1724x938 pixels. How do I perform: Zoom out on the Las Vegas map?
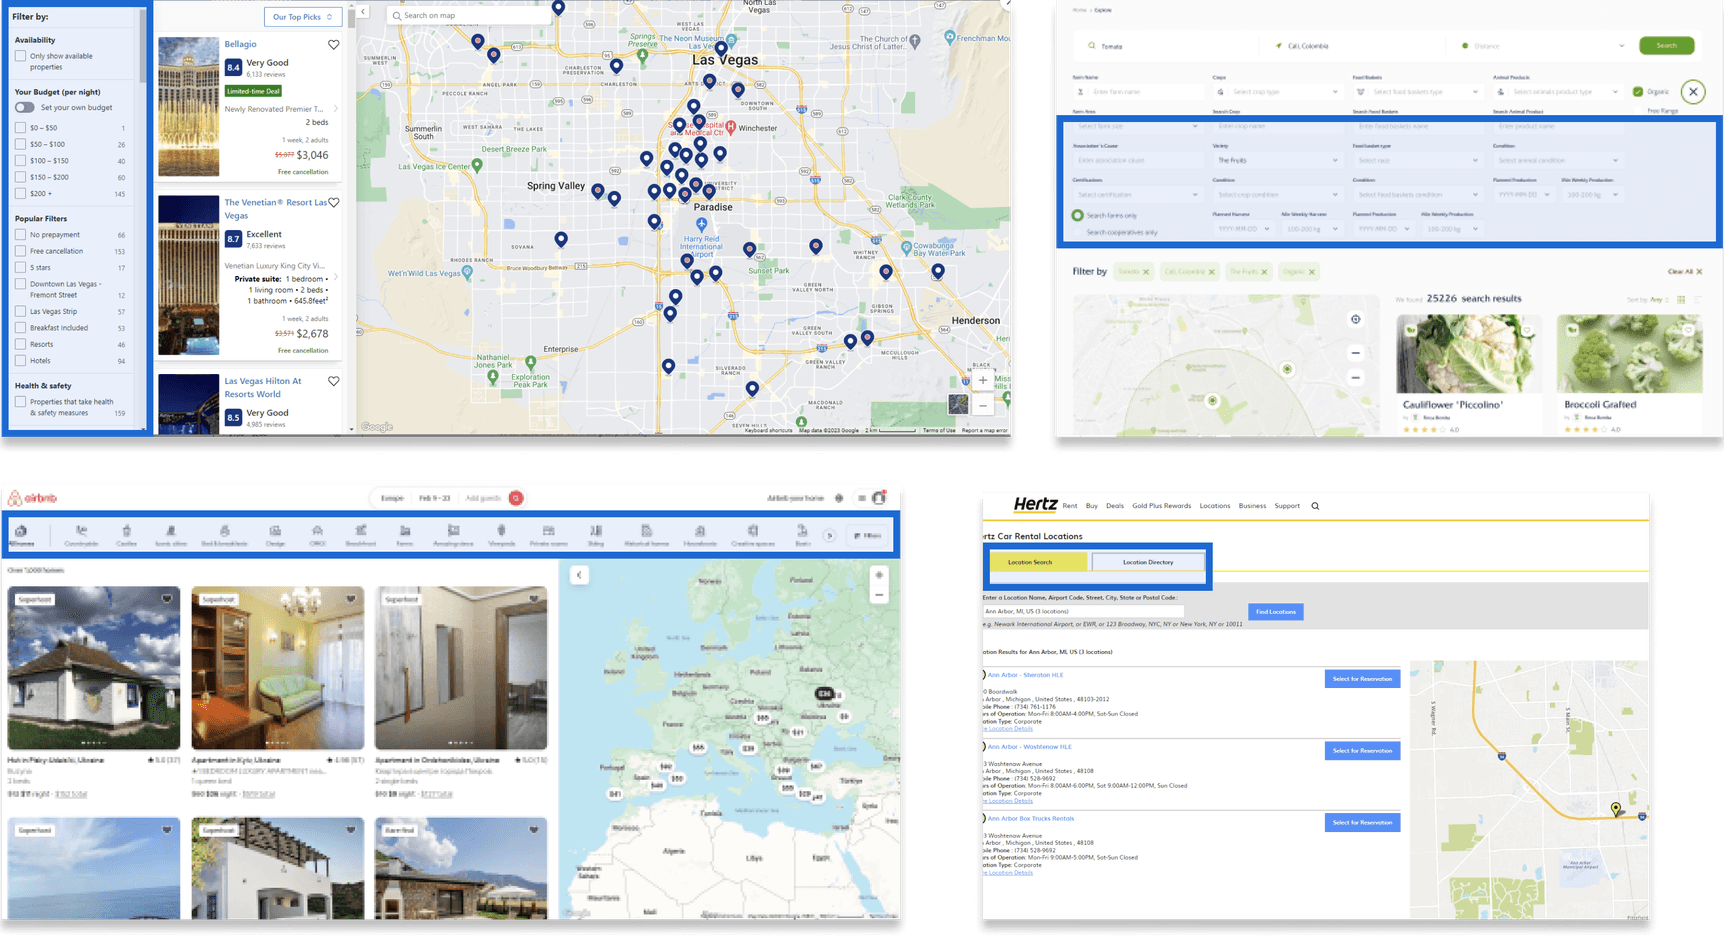(x=983, y=405)
